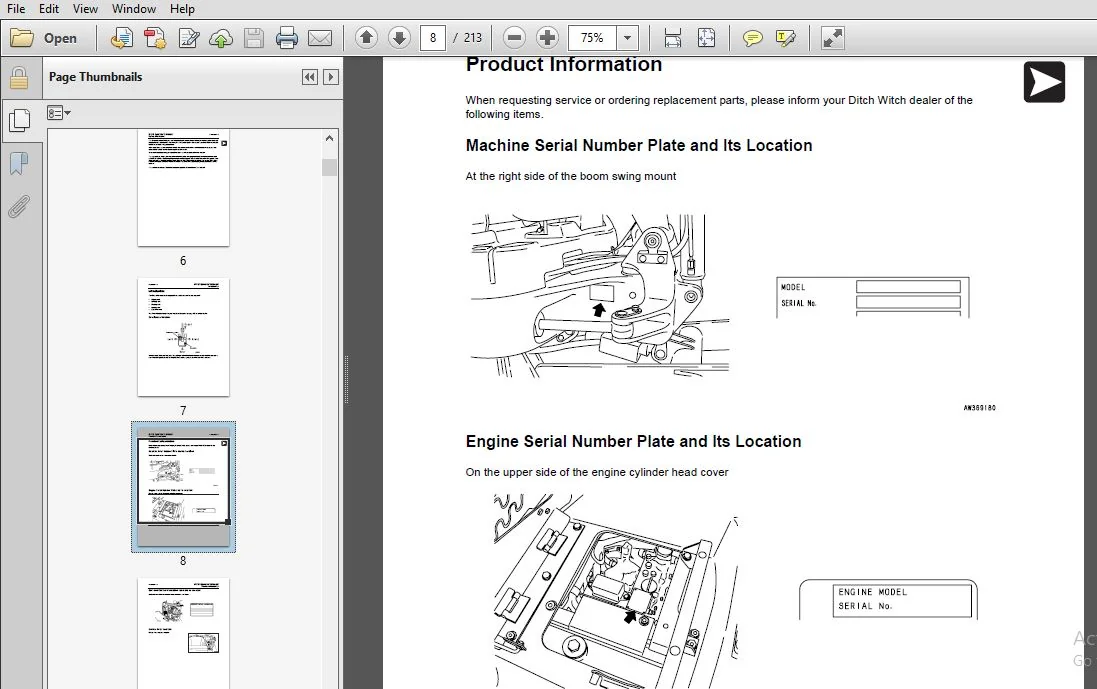1097x689 pixels.
Task: Click the upload to cloud icon
Action: pos(220,38)
